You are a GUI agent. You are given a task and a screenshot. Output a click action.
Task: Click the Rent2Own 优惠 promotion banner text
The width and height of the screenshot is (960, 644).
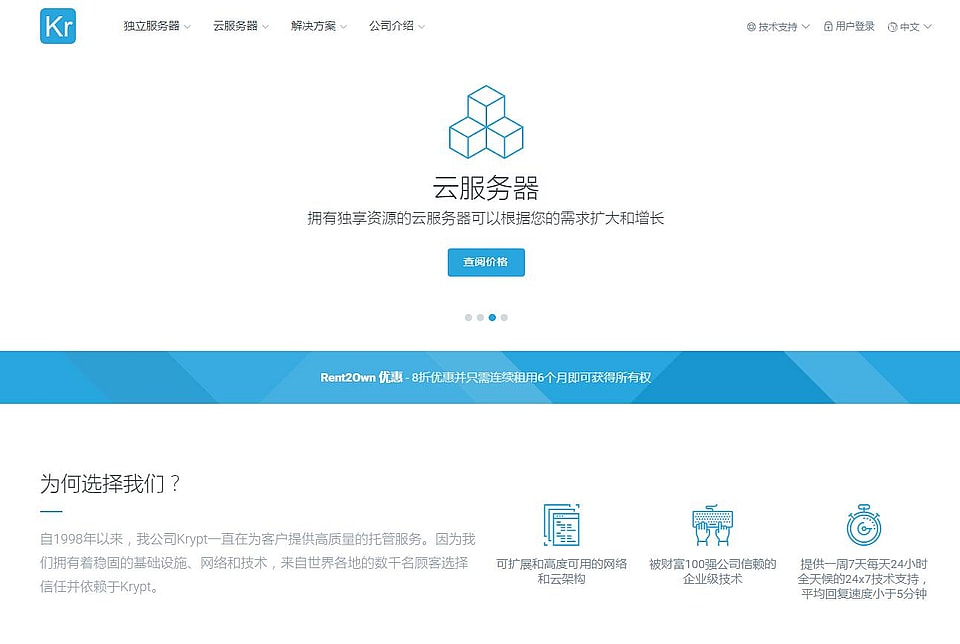click(x=486, y=377)
